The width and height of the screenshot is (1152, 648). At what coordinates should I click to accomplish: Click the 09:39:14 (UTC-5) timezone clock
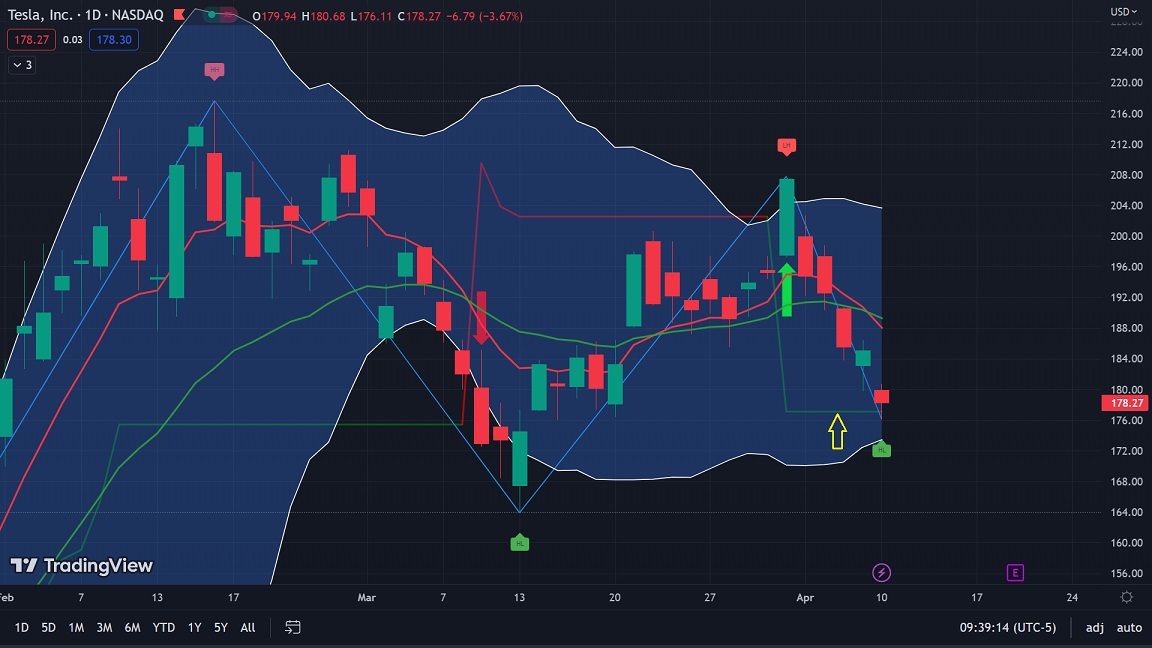click(1007, 627)
